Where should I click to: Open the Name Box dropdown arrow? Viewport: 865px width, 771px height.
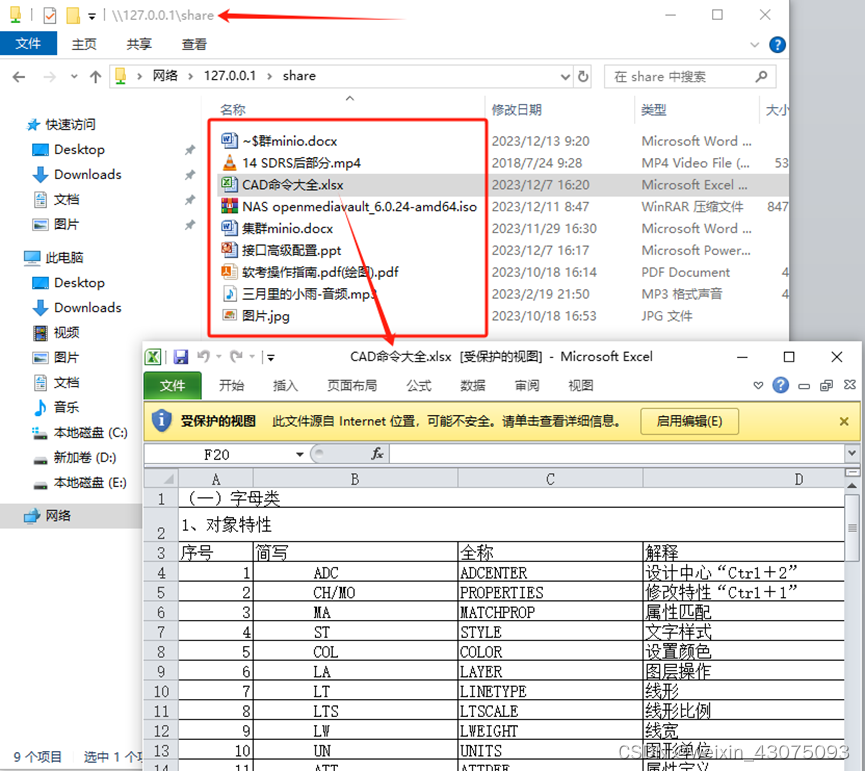click(x=300, y=454)
